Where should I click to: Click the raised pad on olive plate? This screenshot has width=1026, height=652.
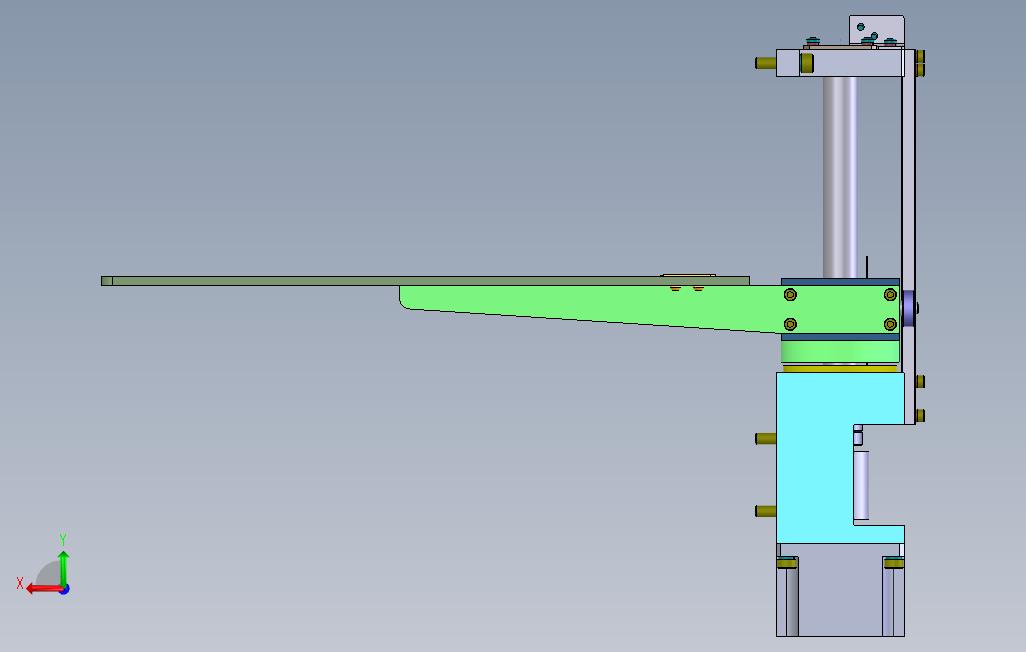click(x=688, y=276)
